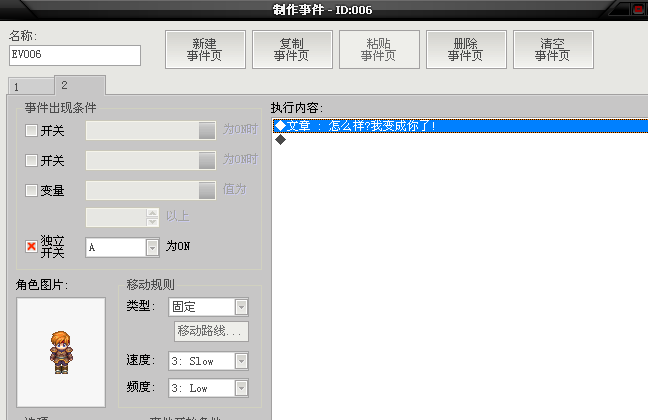Click the 名称 field containing EV006

75,55
